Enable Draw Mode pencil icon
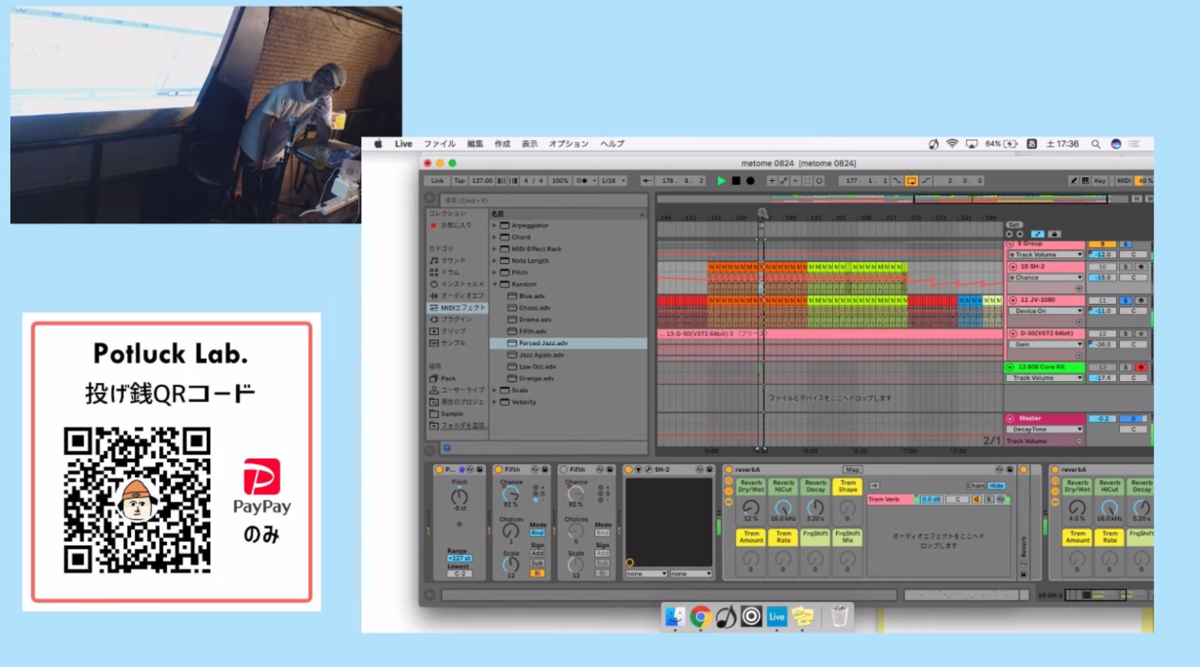This screenshot has height=667, width=1200. (1073, 181)
